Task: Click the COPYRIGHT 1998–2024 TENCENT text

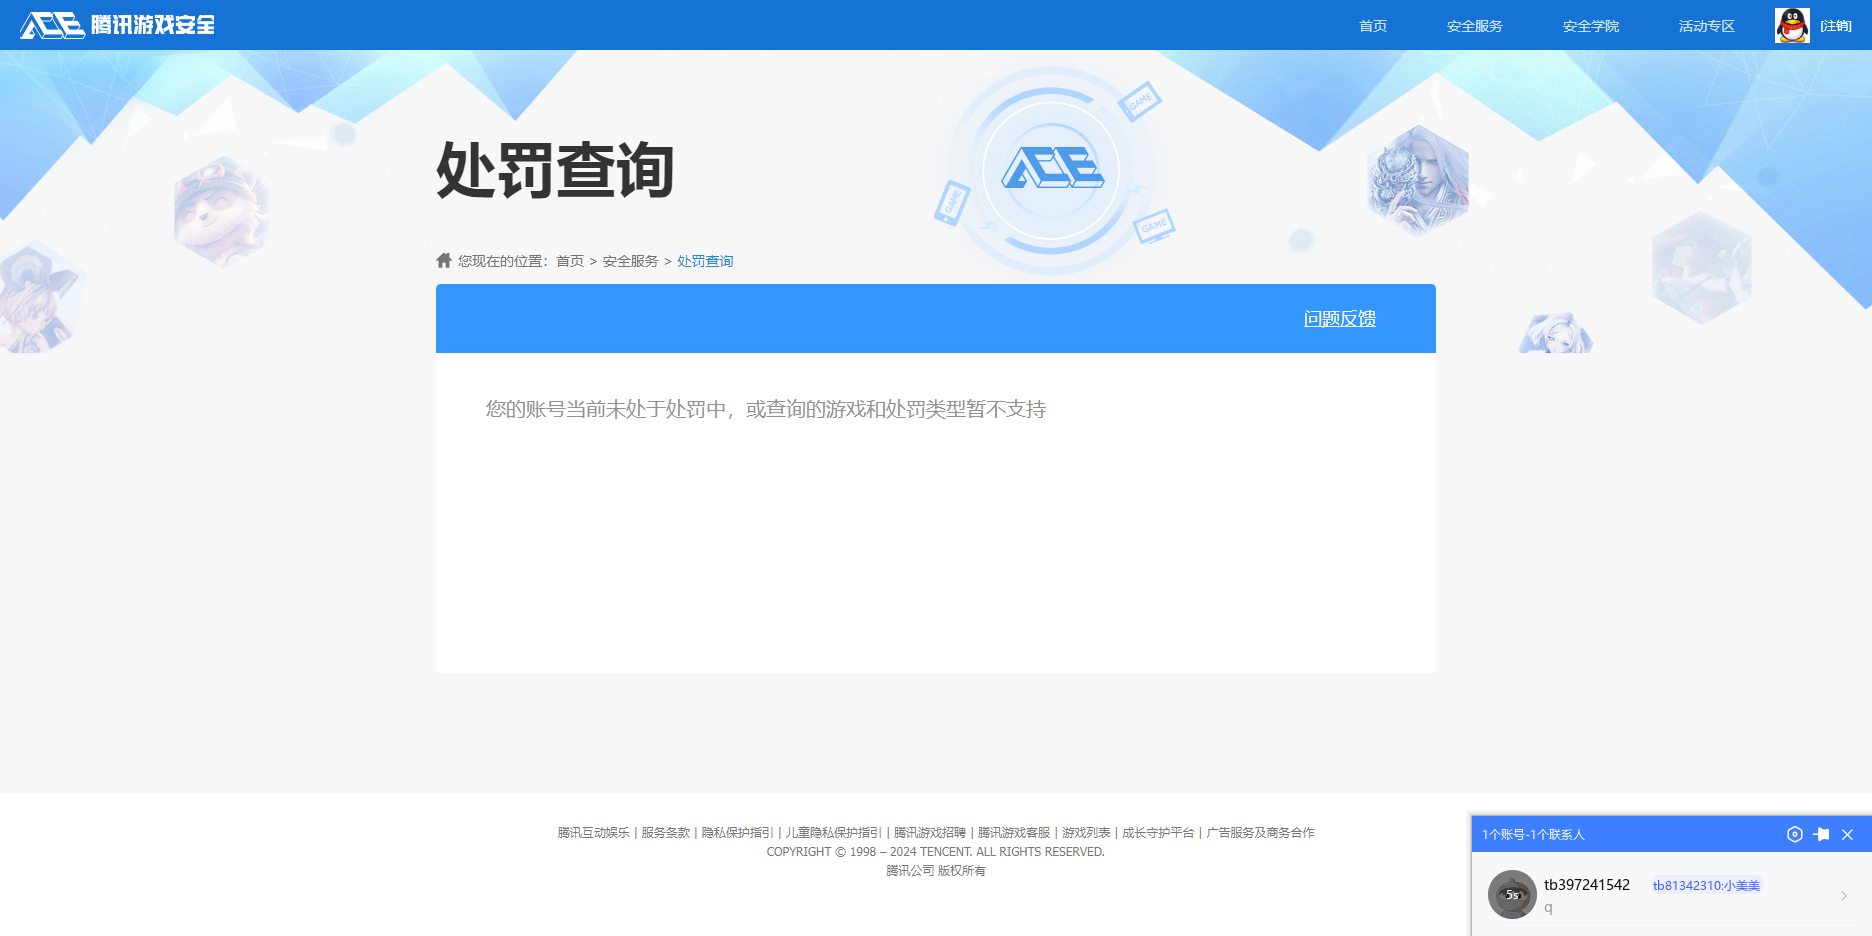Action: click(x=936, y=852)
